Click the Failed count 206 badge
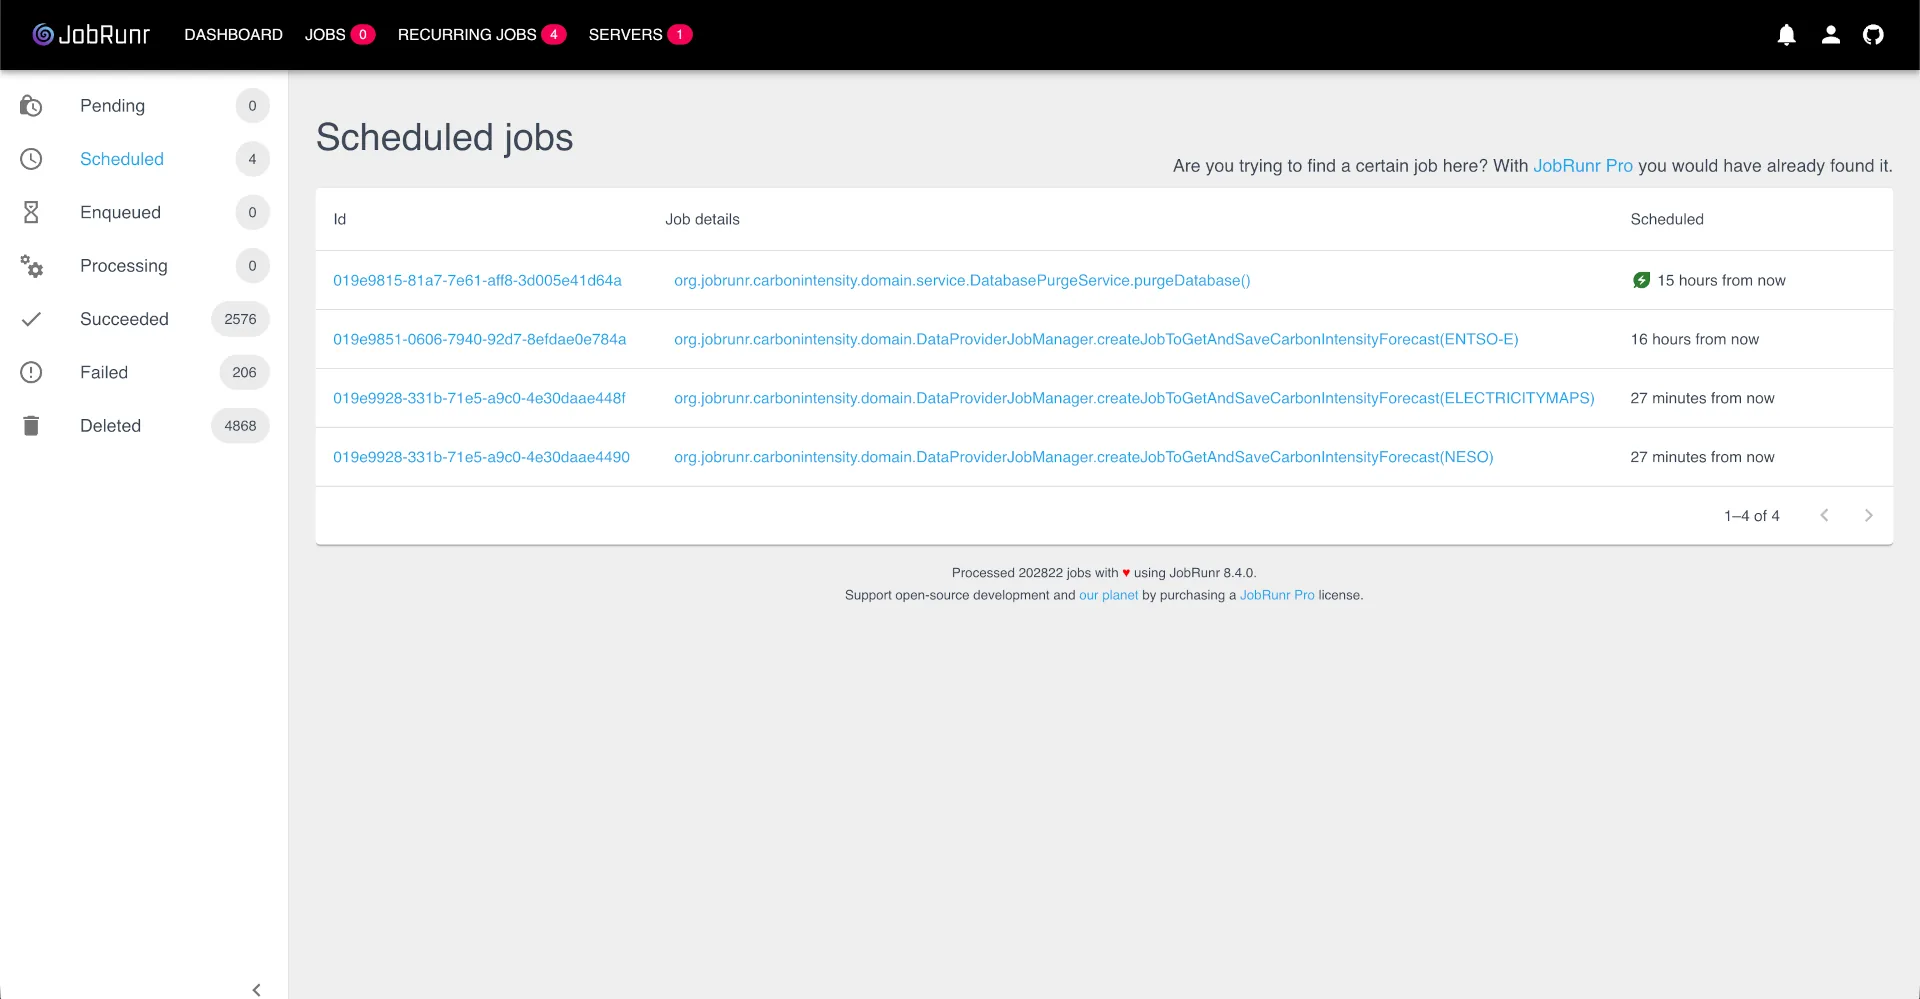This screenshot has width=1920, height=999. (x=244, y=372)
